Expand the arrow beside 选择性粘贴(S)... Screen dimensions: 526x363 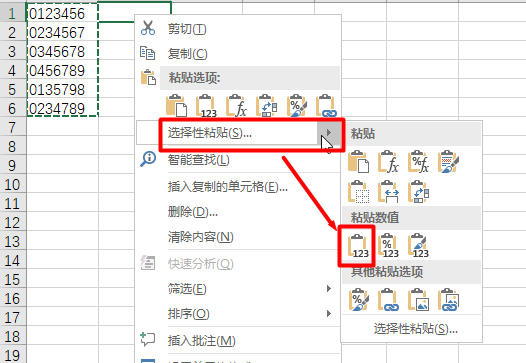[x=329, y=133]
